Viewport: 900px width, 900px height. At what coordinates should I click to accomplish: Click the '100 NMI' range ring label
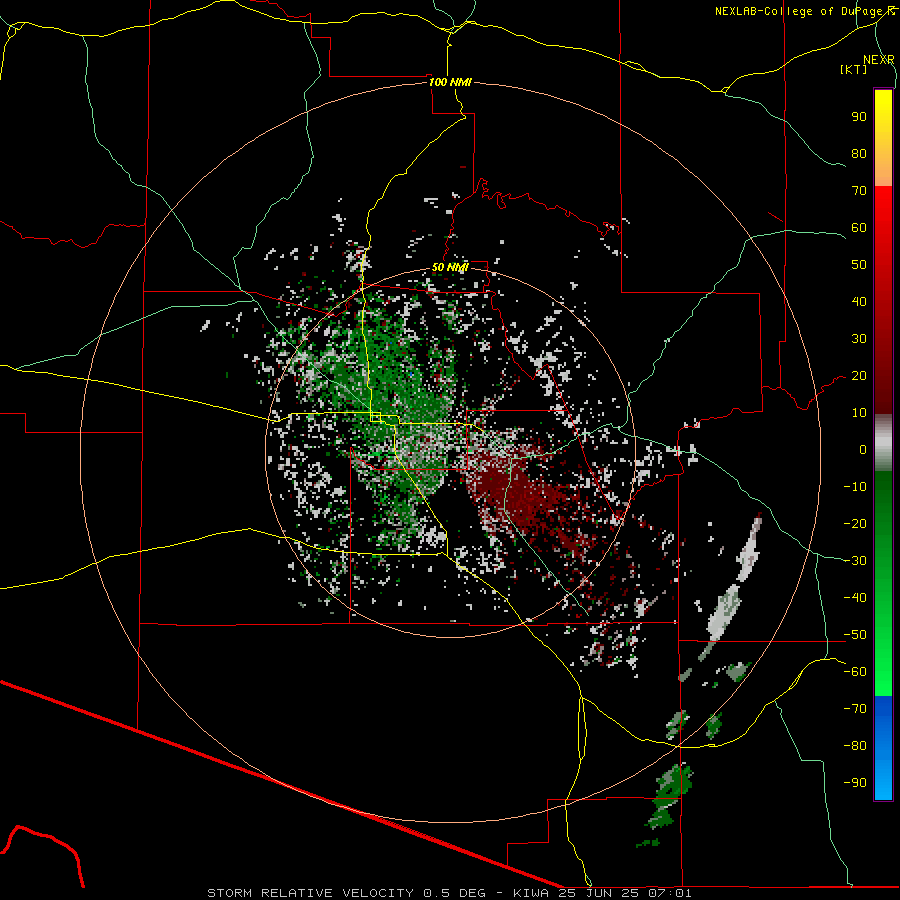pos(450,82)
